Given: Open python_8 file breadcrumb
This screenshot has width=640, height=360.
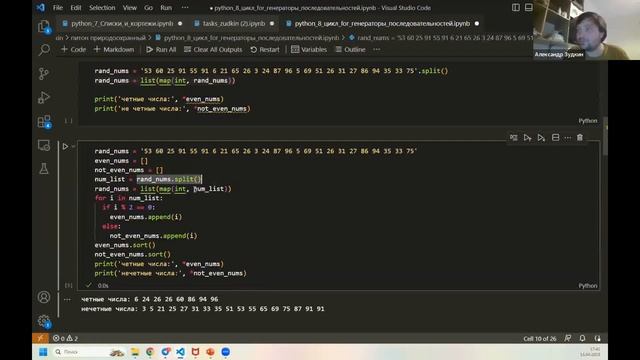Looking at the screenshot, I should 247,38.
